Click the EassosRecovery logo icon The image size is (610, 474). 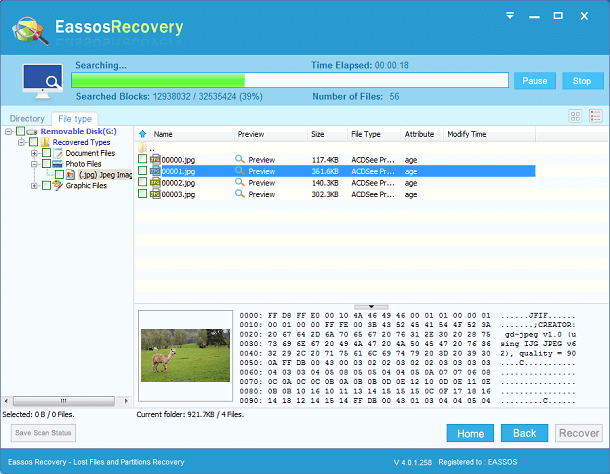coord(30,31)
